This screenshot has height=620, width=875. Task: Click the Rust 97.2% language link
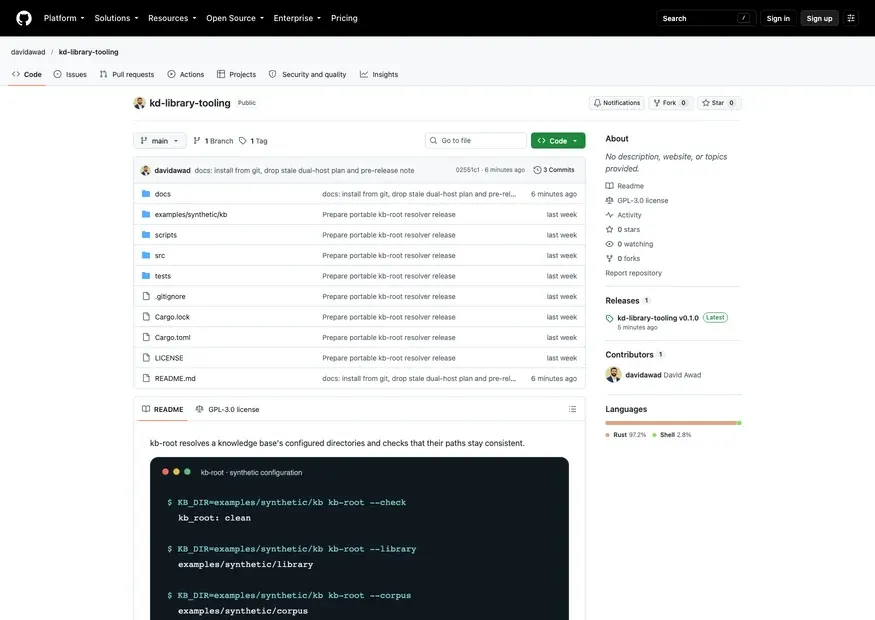point(626,435)
